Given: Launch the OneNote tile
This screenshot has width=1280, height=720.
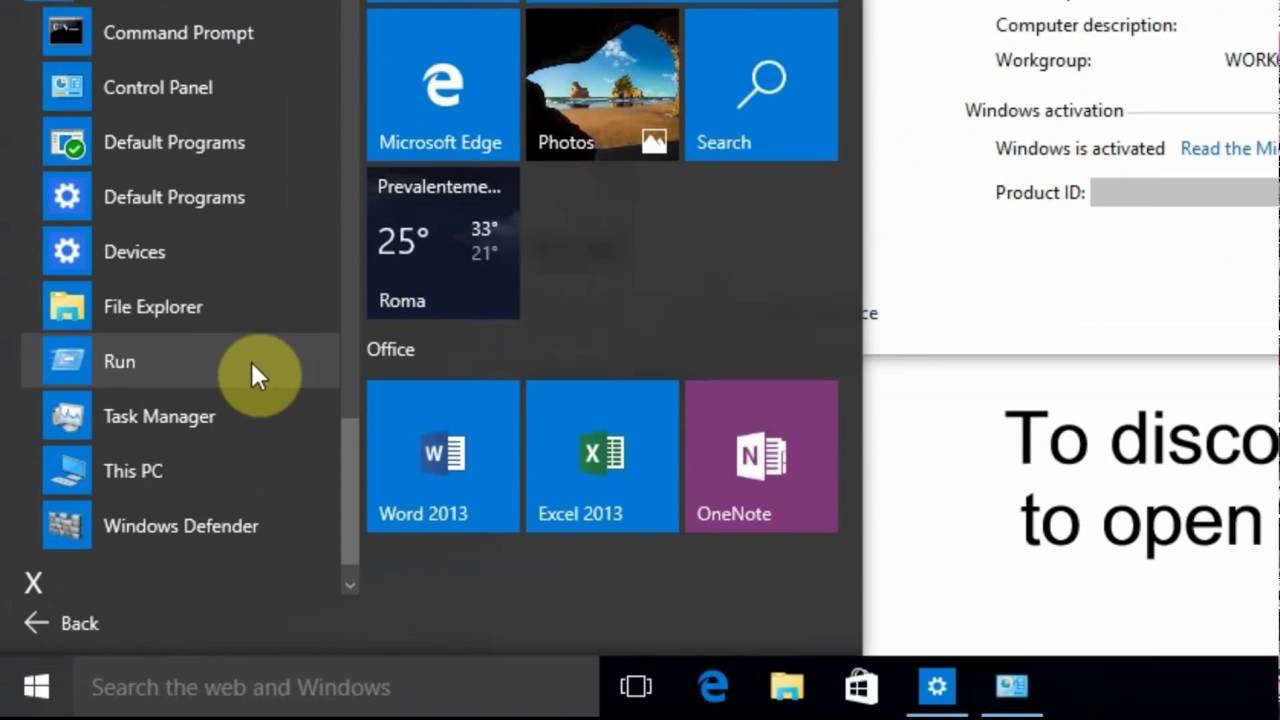Looking at the screenshot, I should (x=761, y=456).
